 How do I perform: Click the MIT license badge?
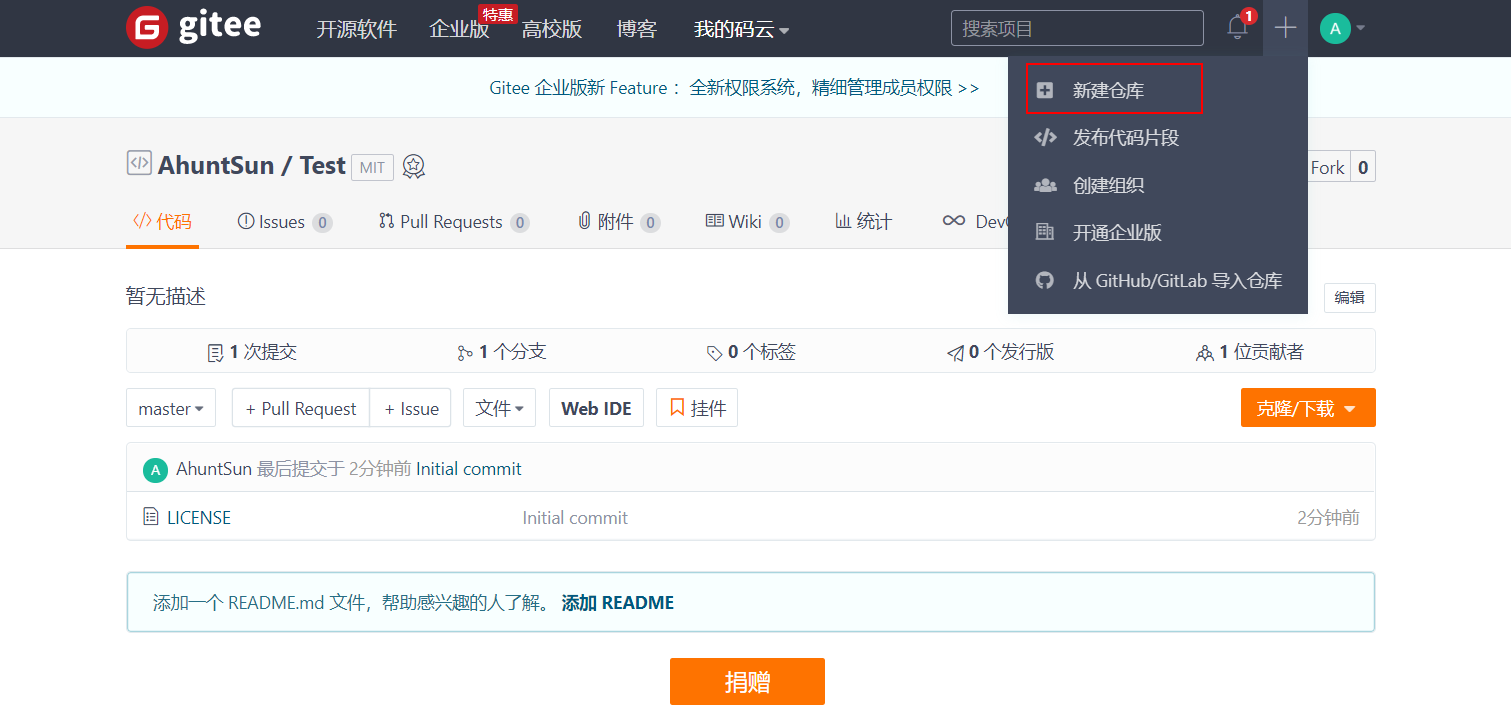pos(372,168)
